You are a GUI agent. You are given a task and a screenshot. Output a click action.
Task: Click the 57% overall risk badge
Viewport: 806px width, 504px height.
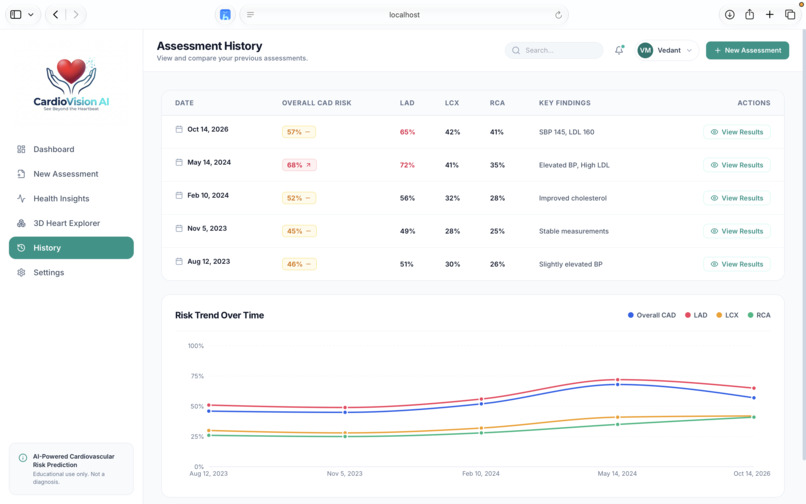[299, 132]
